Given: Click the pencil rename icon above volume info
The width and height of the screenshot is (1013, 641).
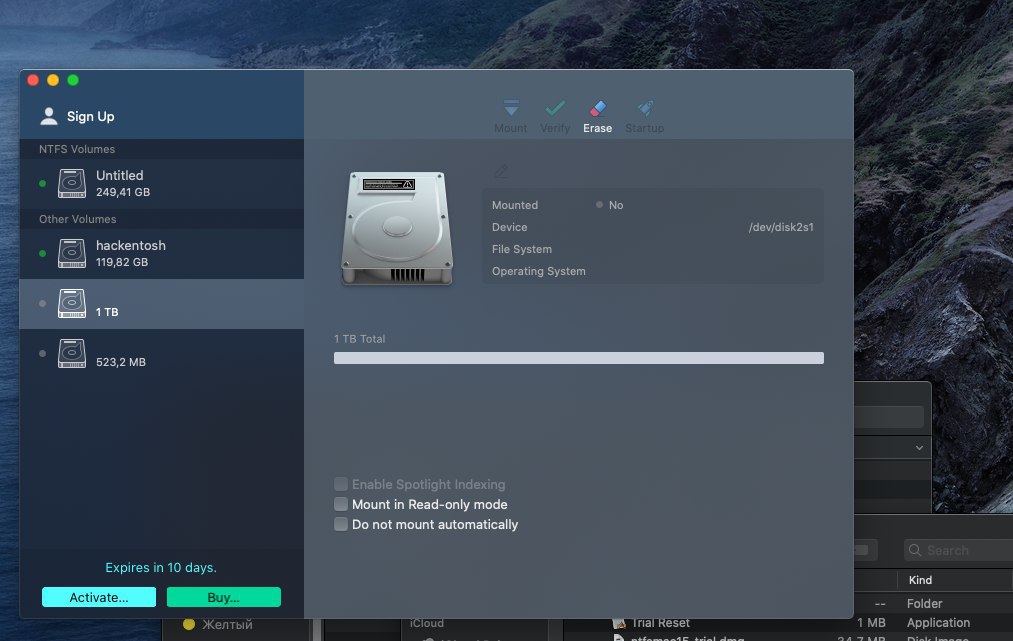Looking at the screenshot, I should pyautogui.click(x=501, y=172).
